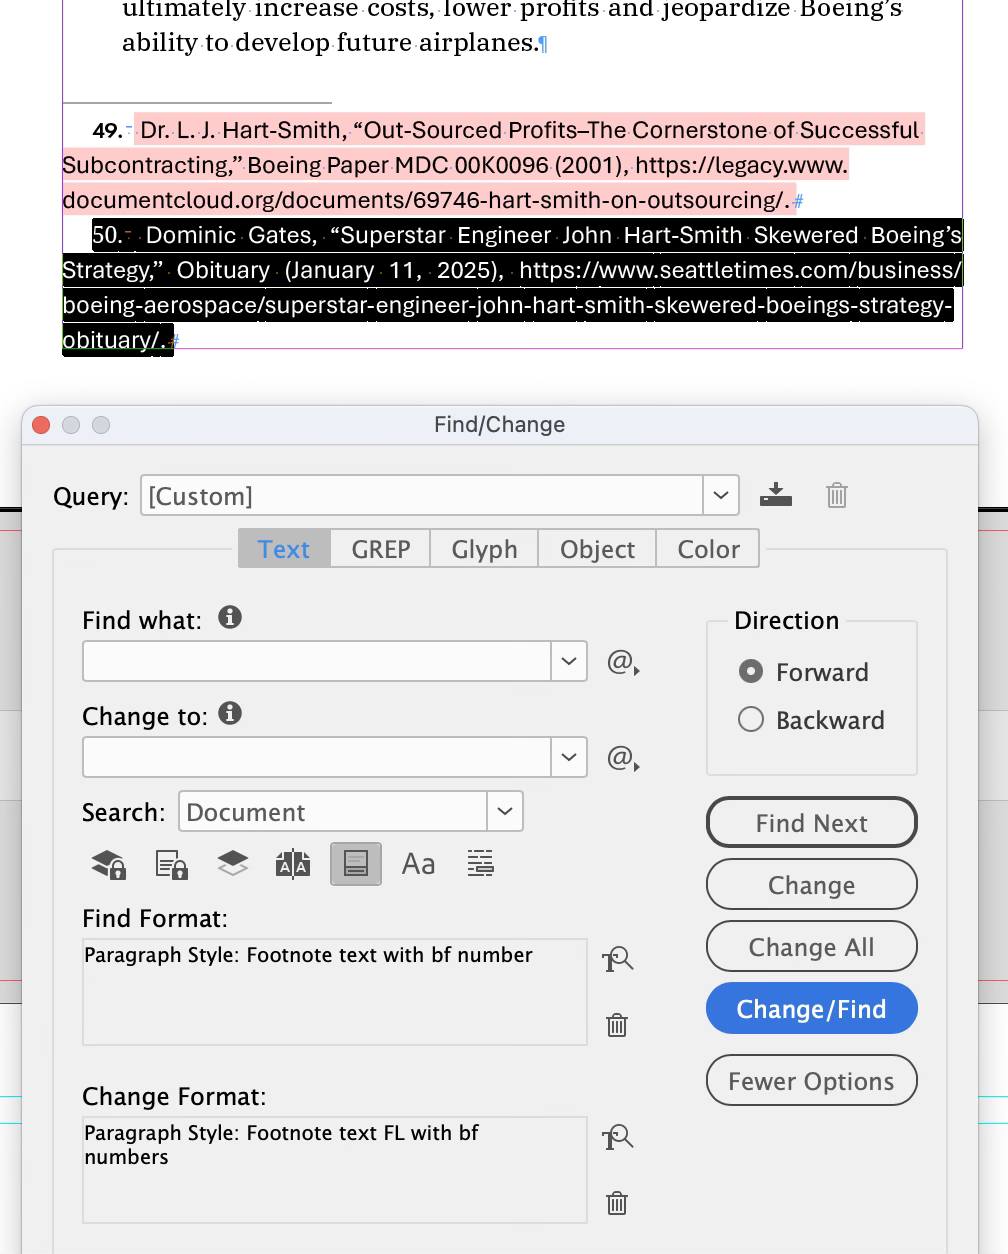Click the Change button
Image resolution: width=1008 pixels, height=1254 pixels.
pyautogui.click(x=812, y=885)
